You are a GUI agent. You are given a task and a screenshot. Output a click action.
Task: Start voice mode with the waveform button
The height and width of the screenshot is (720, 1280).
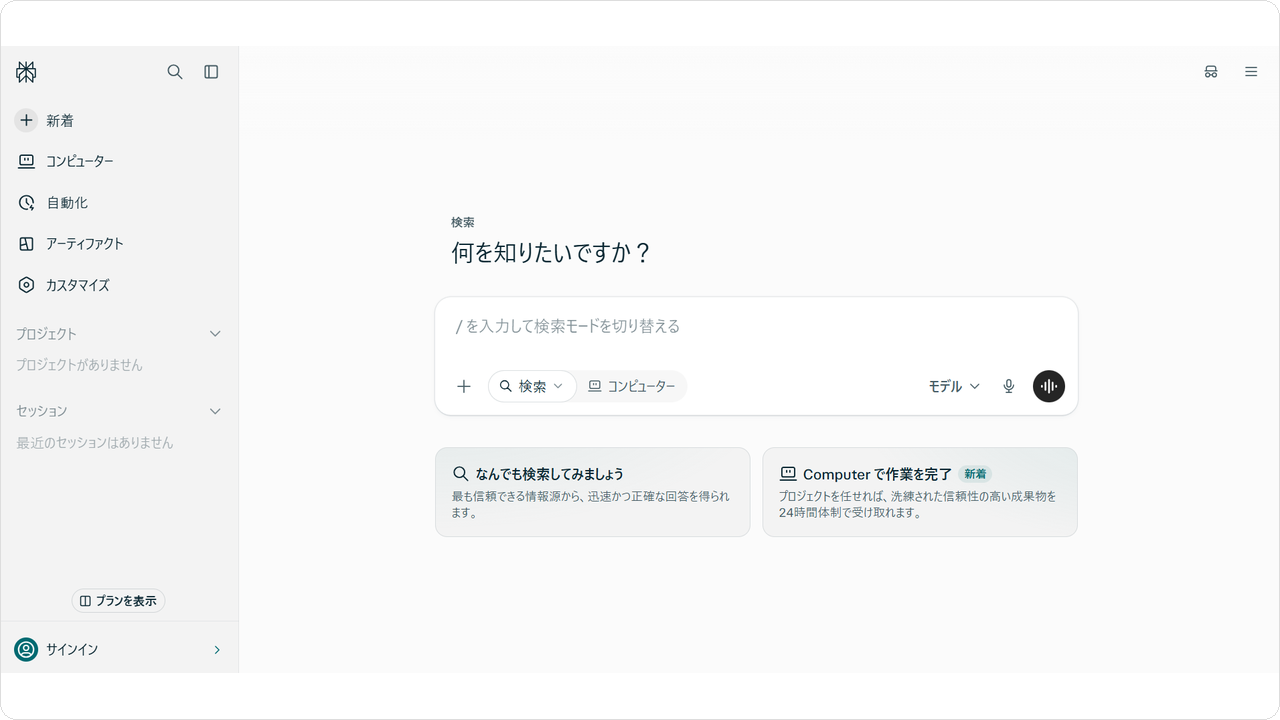pyautogui.click(x=1049, y=386)
